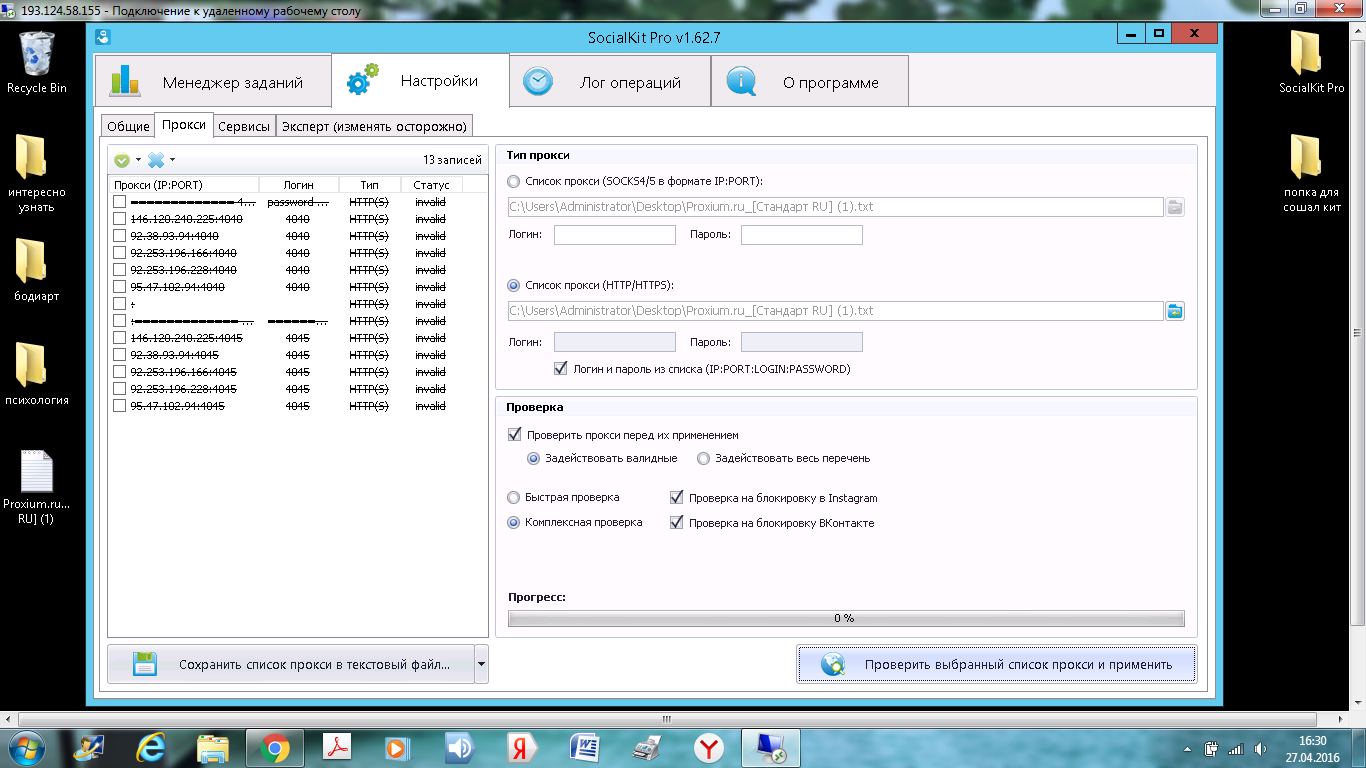
Task: Open the интересно узнать desktop folder
Action: [36, 173]
